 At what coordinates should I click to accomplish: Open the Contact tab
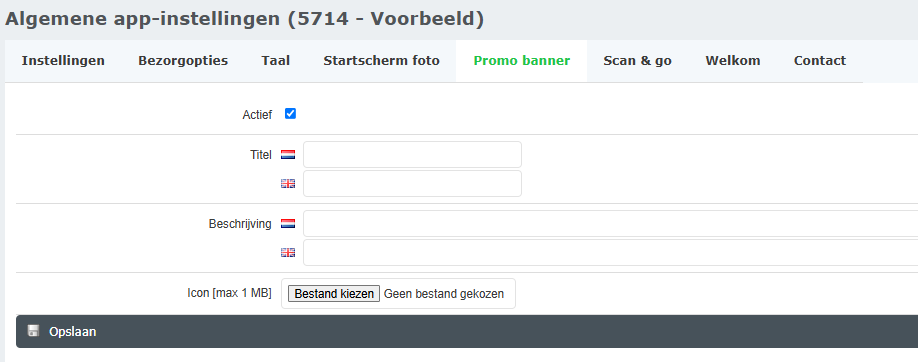[x=820, y=61]
